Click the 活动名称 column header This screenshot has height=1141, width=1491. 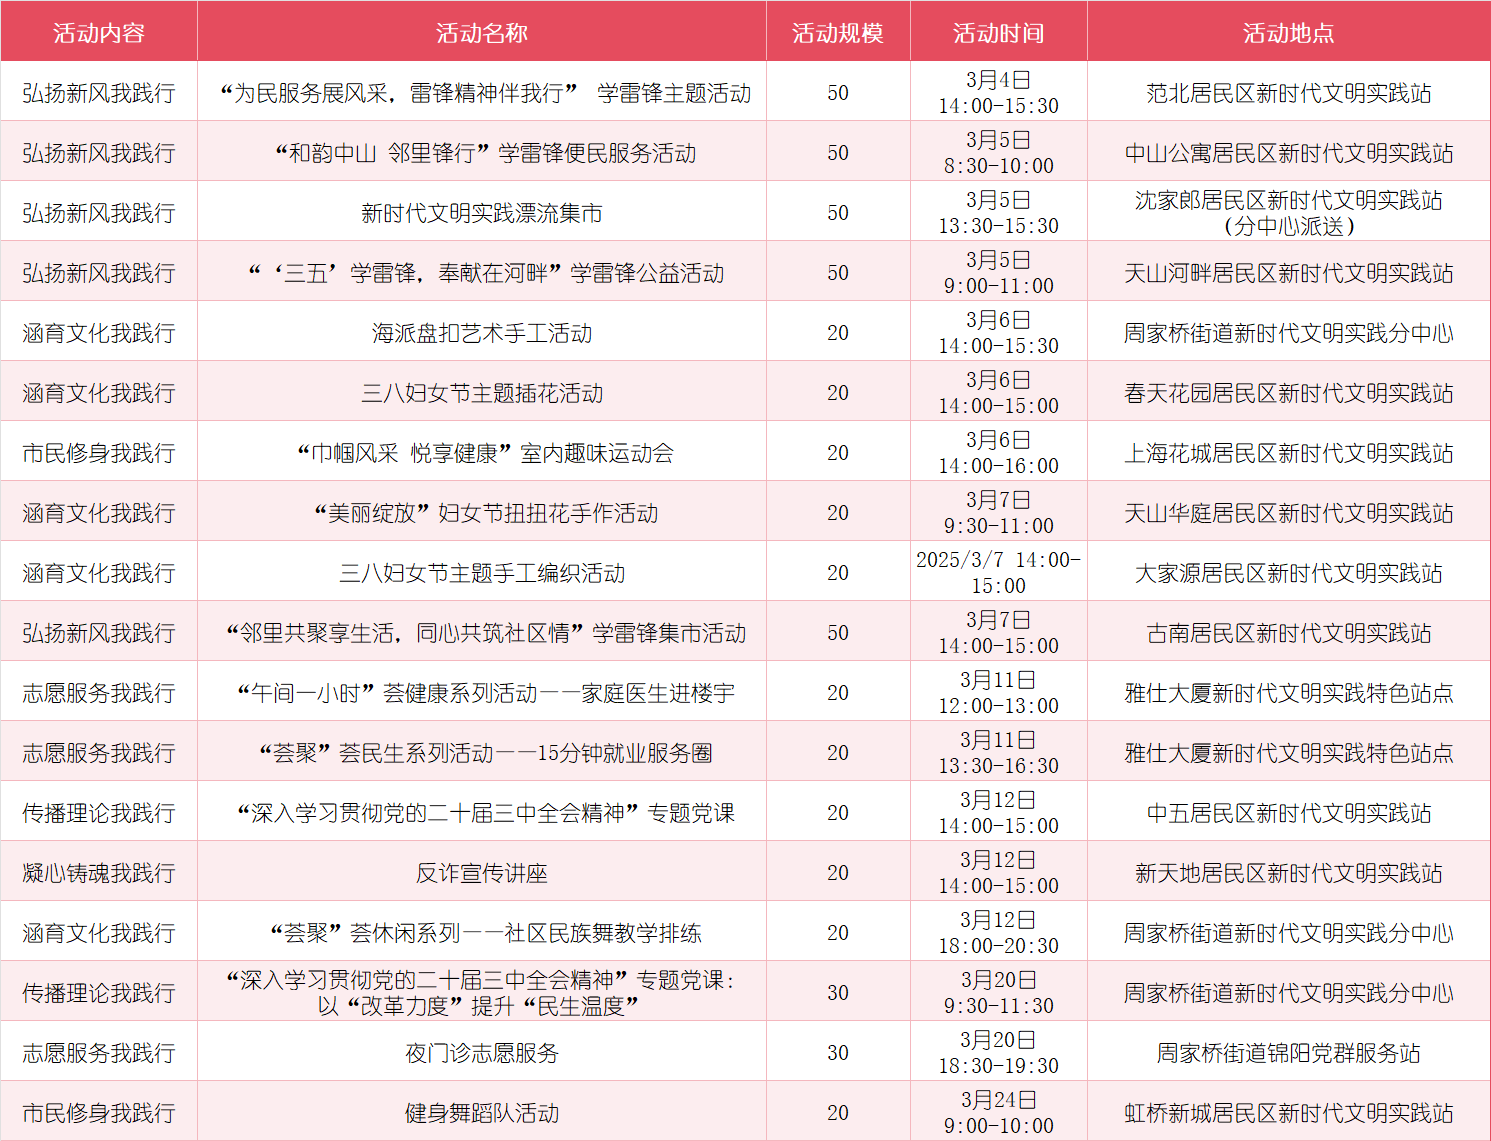pyautogui.click(x=483, y=31)
